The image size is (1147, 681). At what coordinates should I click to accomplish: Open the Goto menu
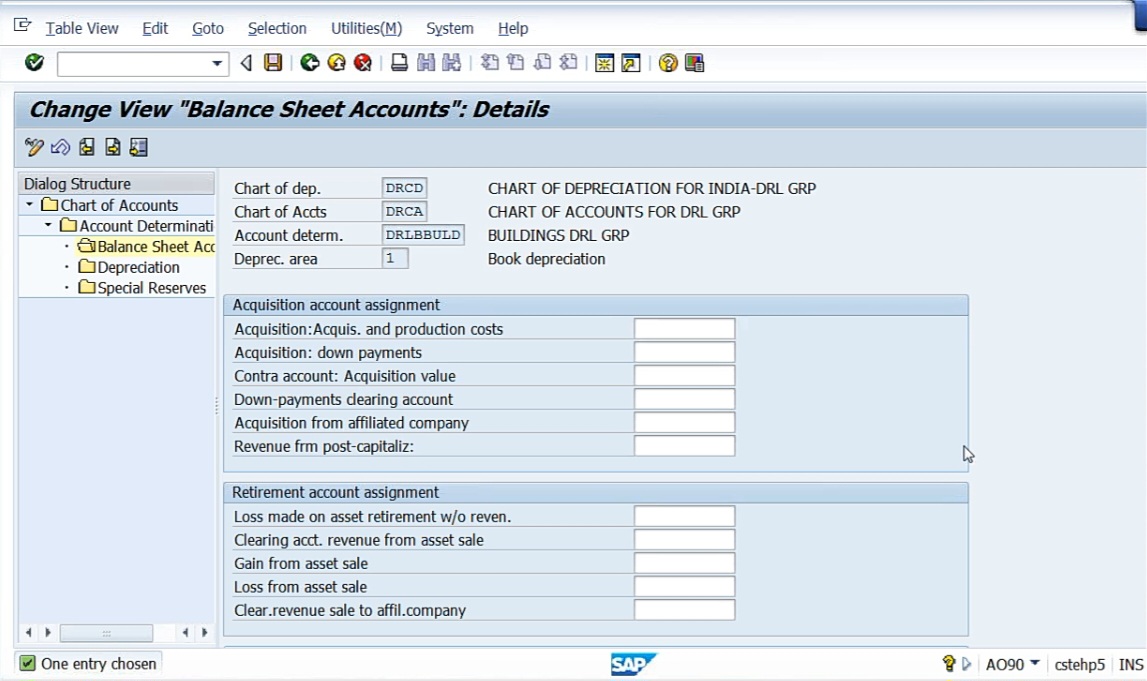pyautogui.click(x=208, y=29)
